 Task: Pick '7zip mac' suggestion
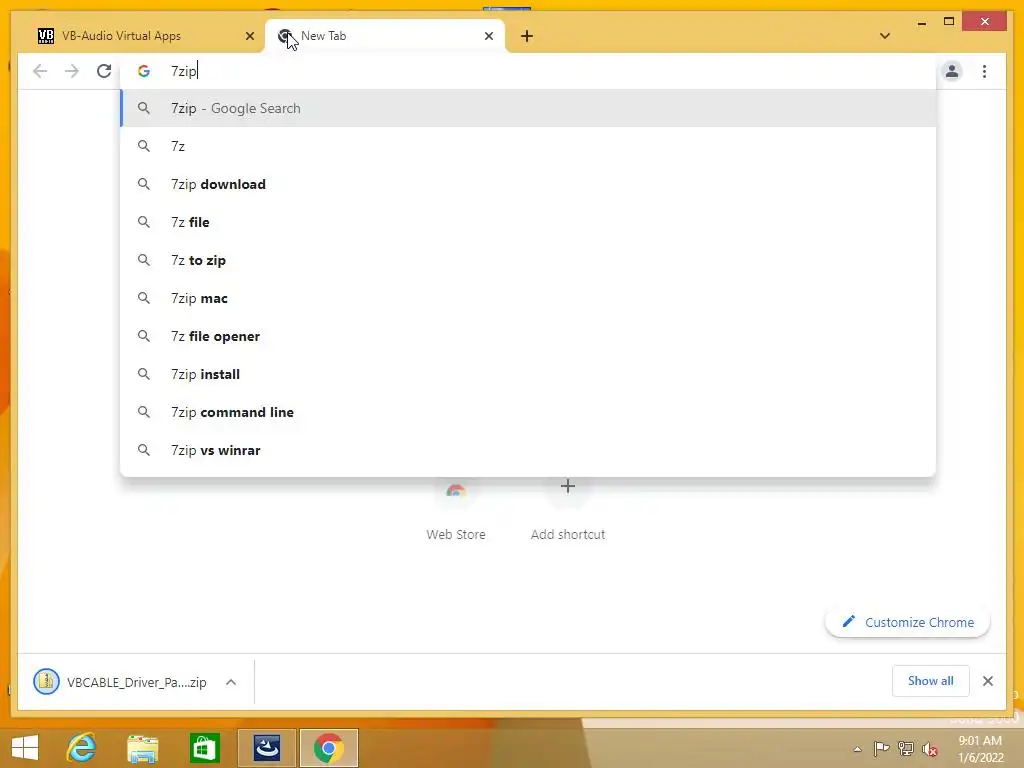[x=528, y=298]
